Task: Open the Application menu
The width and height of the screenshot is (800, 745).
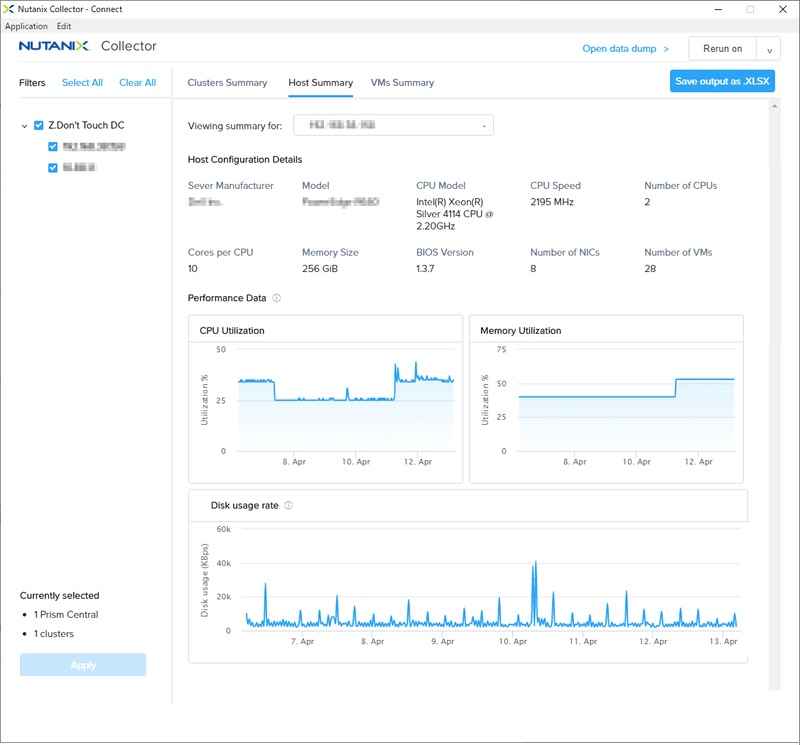Action: pyautogui.click(x=26, y=26)
